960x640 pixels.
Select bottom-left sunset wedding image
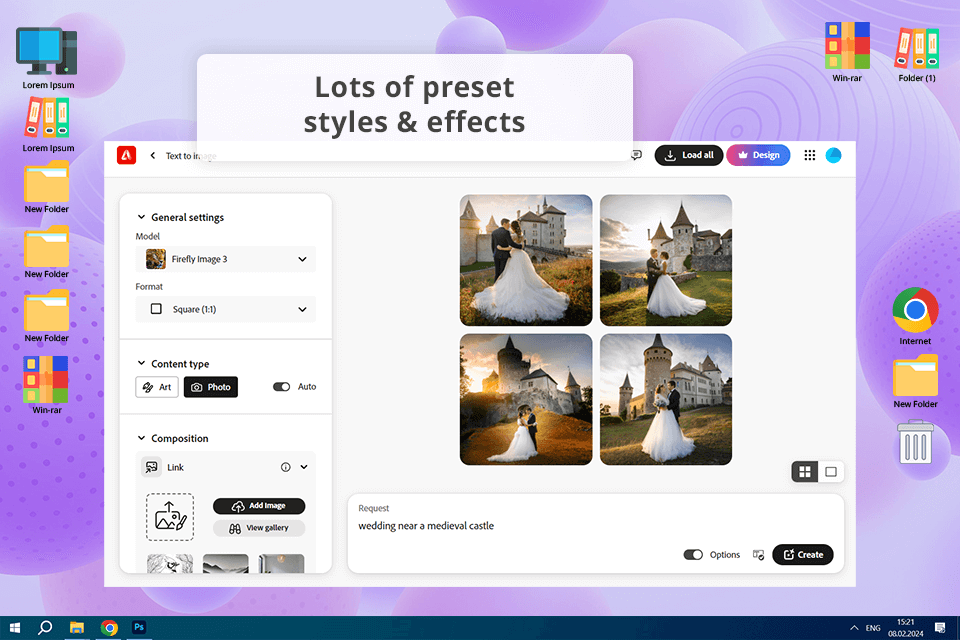coord(526,399)
